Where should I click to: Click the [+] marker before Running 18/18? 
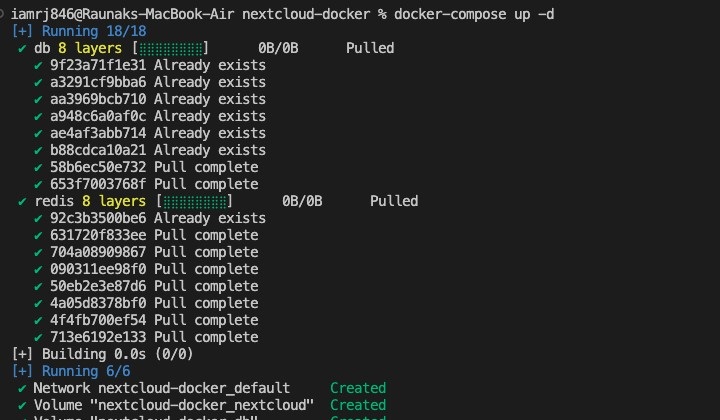pyautogui.click(x=21, y=31)
